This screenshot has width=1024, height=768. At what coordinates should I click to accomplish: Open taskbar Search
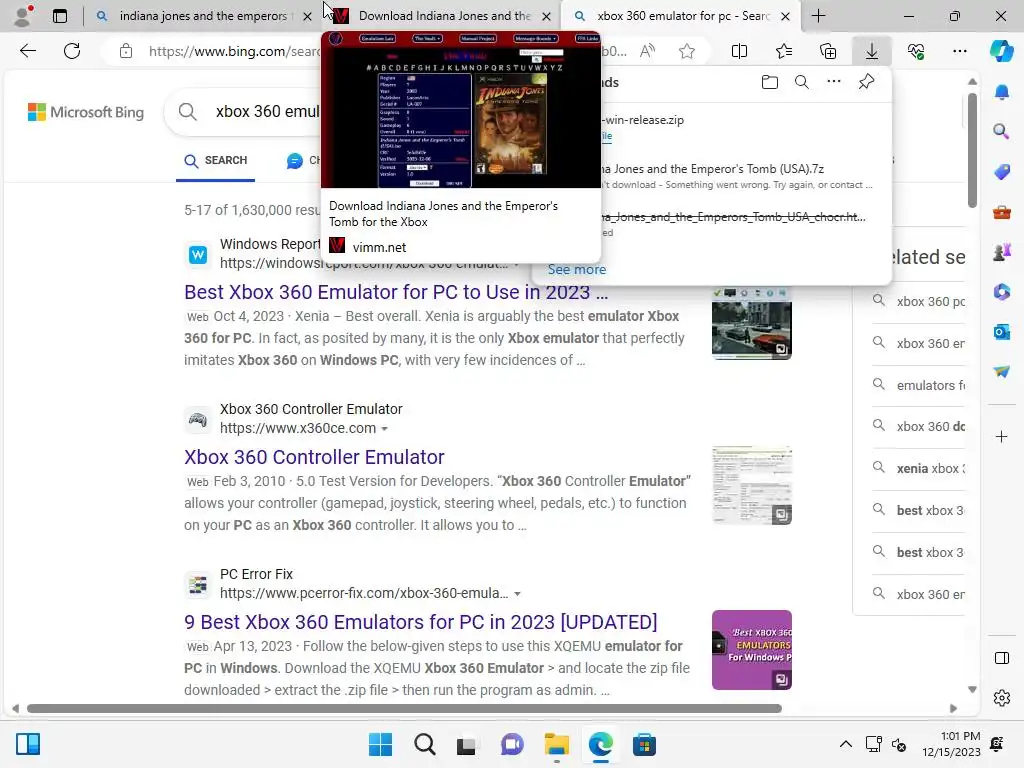click(424, 744)
